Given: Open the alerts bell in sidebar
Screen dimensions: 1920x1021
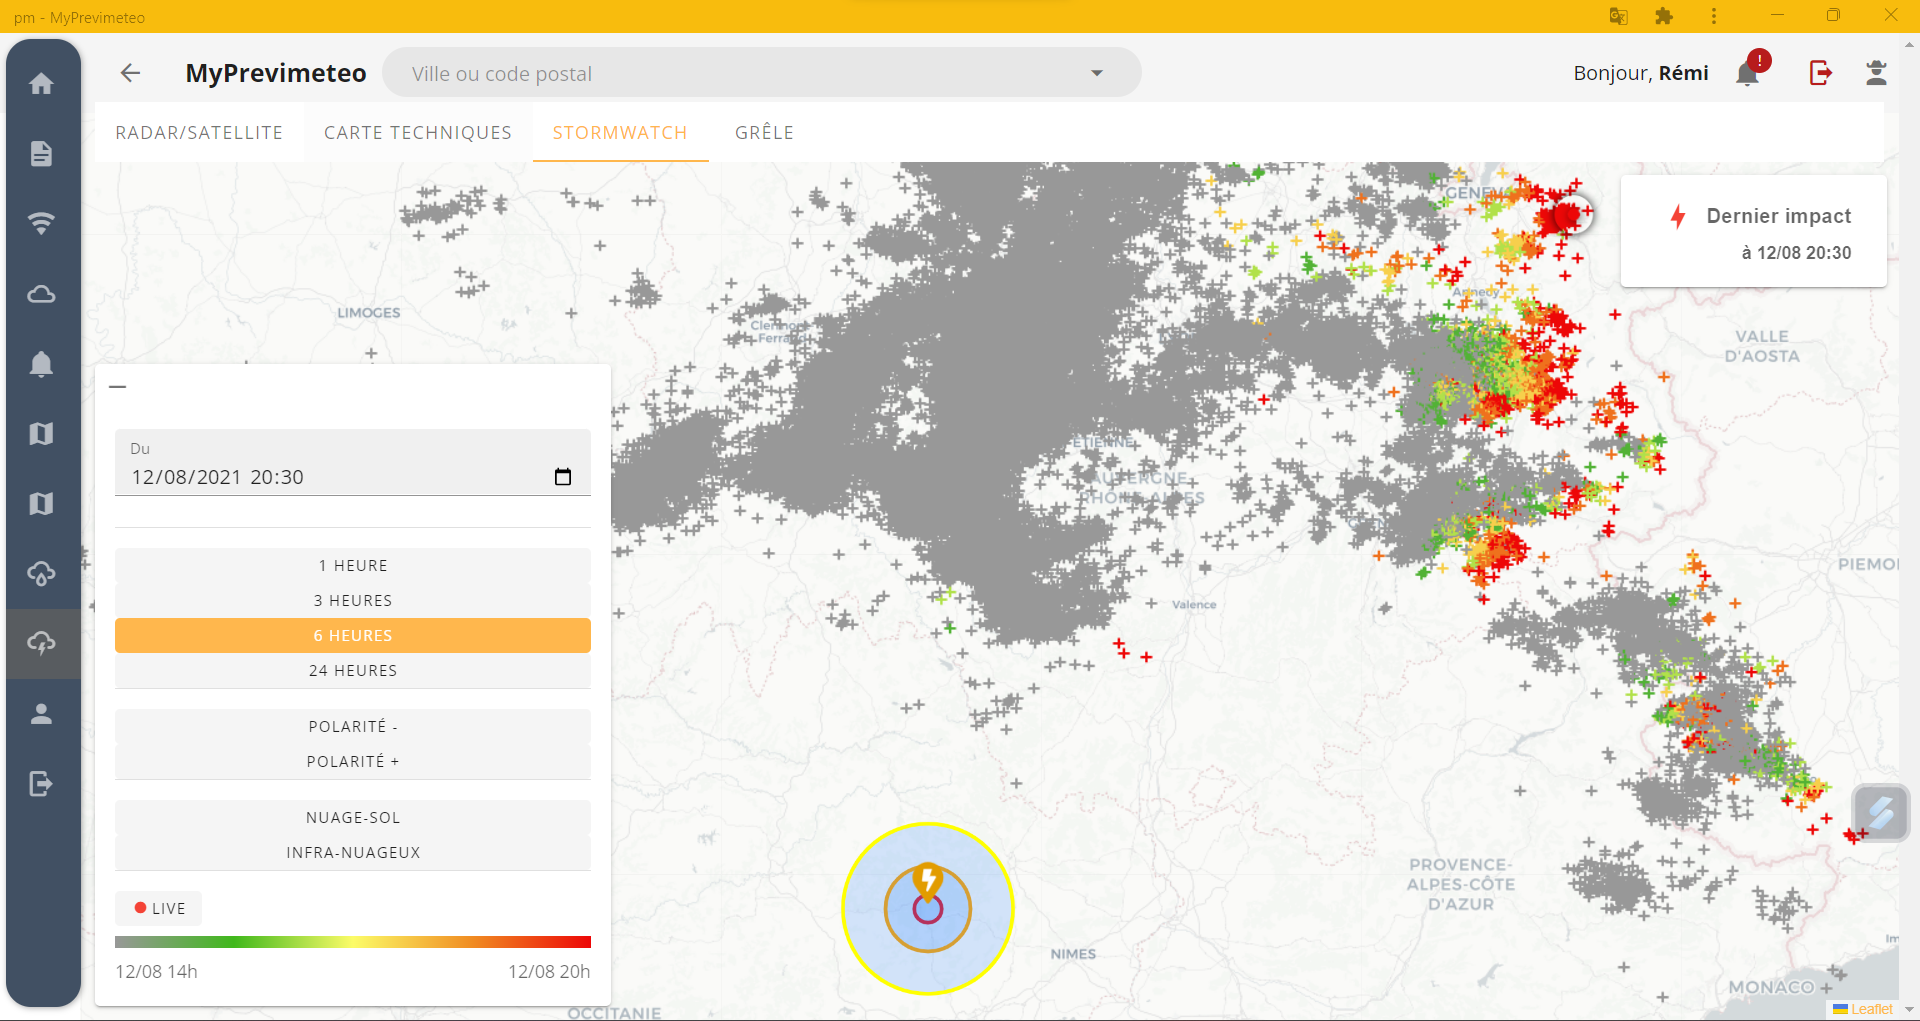Looking at the screenshot, I should [x=41, y=363].
